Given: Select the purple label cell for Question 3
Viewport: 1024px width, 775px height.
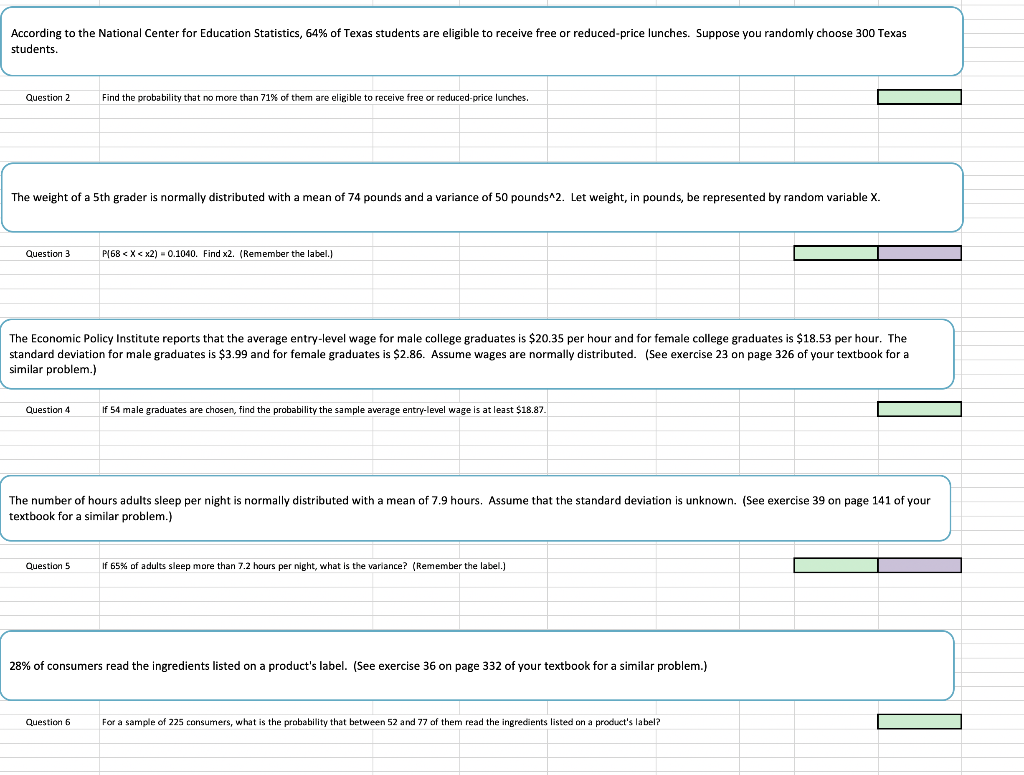Looking at the screenshot, I should (920, 253).
